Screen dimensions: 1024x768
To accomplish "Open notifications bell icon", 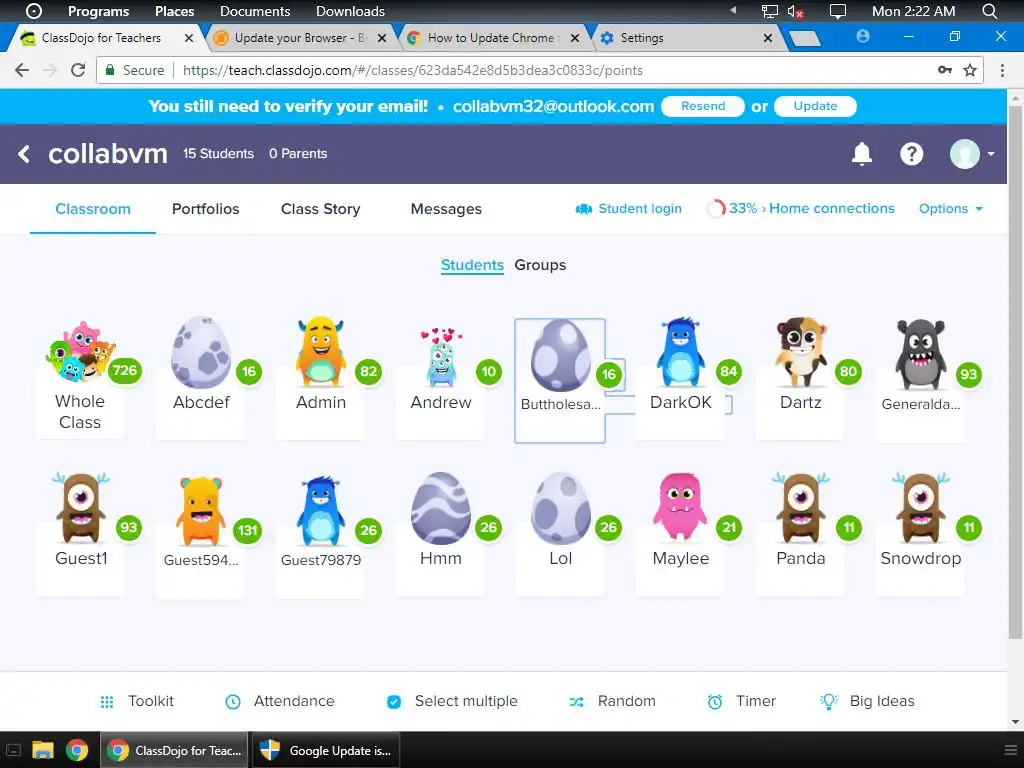I will (x=862, y=154).
